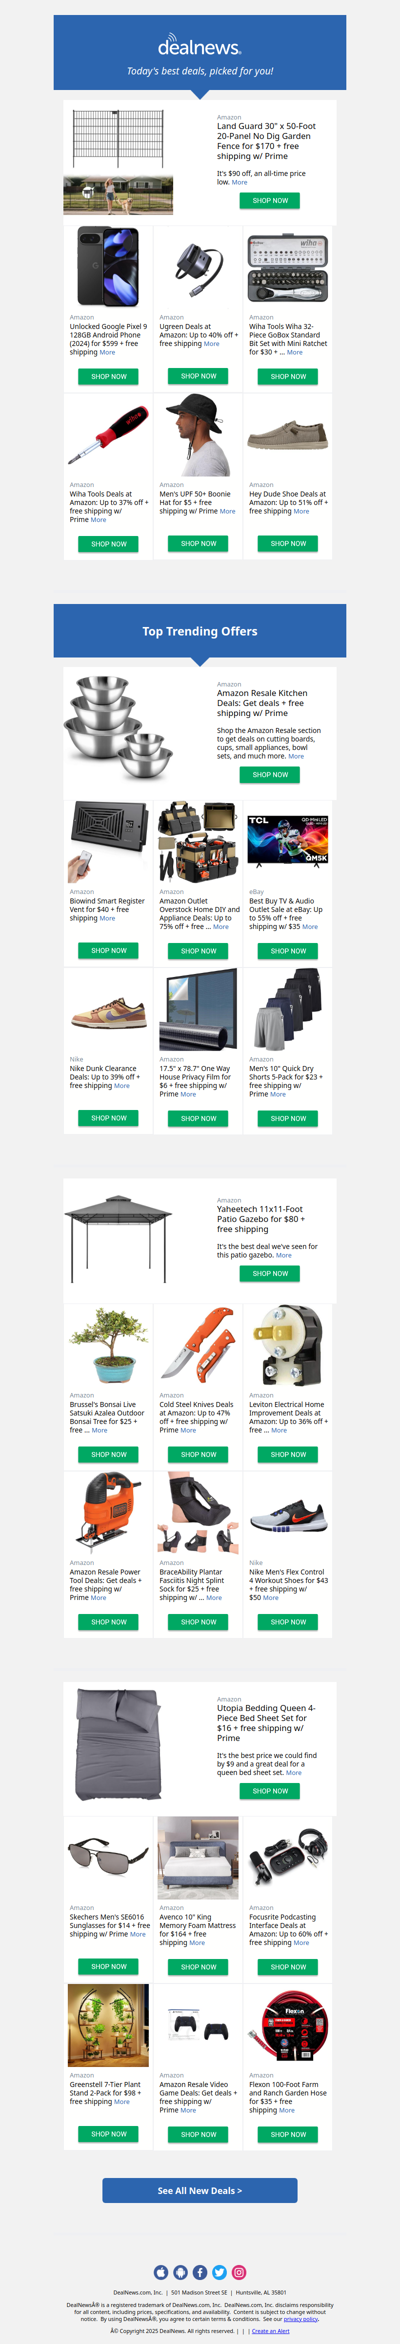Open the privacy policy link

click(x=301, y=2319)
